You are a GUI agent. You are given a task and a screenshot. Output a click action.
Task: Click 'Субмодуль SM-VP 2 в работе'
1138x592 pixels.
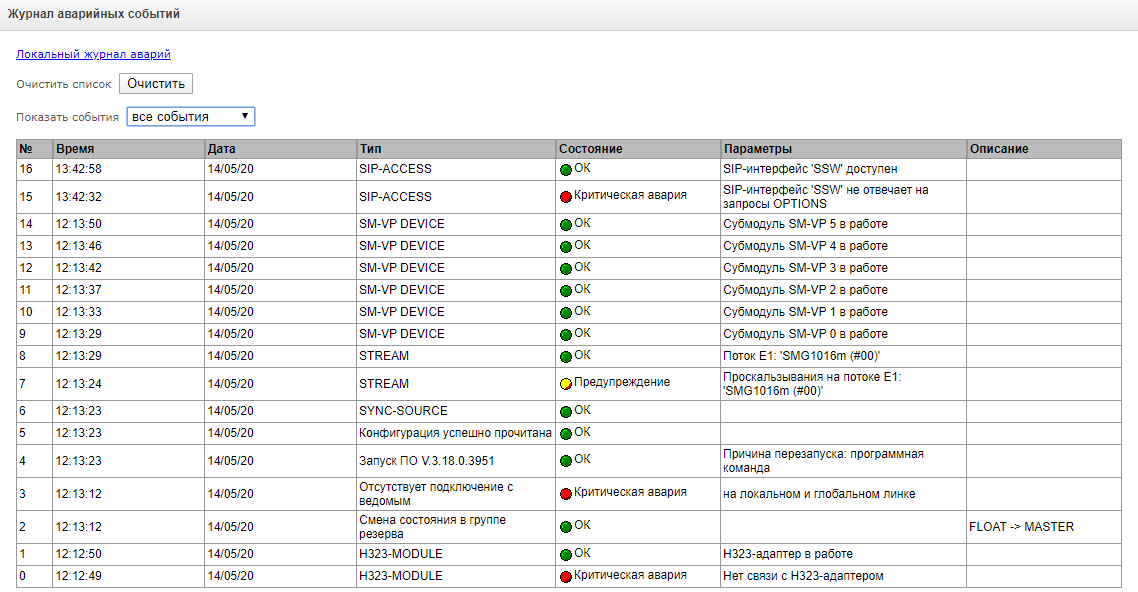[x=805, y=290]
